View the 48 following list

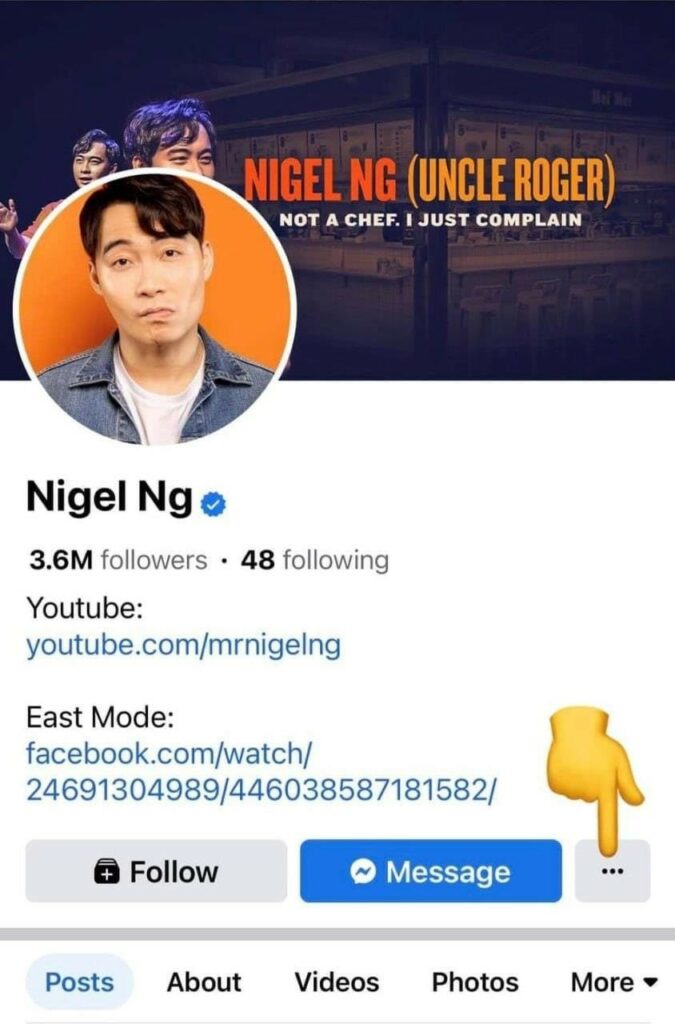pyautogui.click(x=315, y=560)
